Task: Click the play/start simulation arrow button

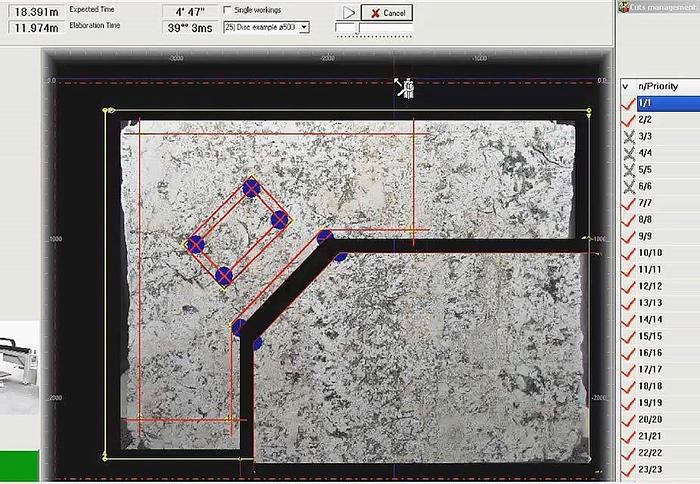Action: coord(347,12)
